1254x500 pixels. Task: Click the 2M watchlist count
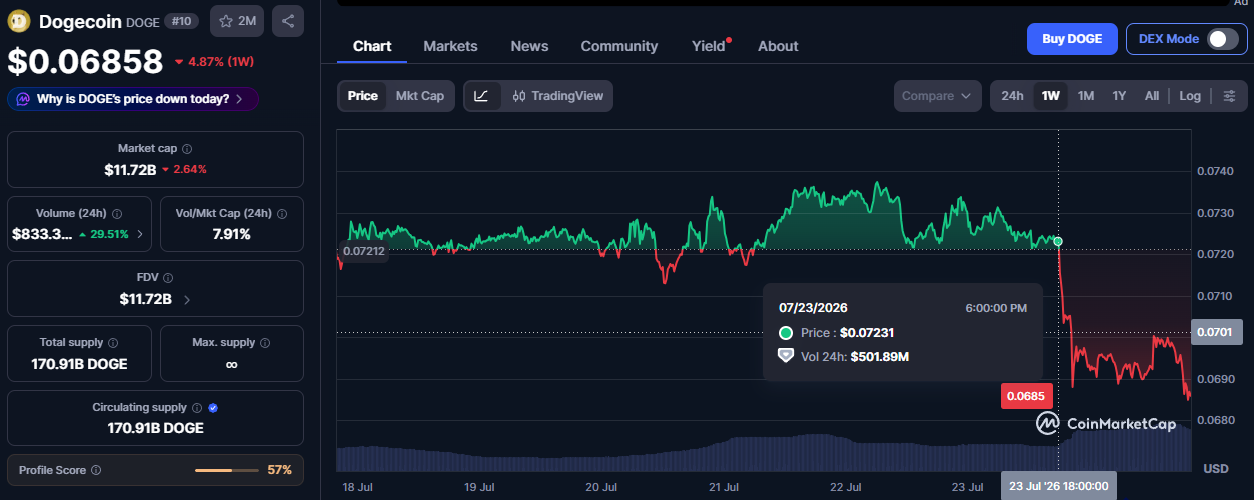[247, 21]
